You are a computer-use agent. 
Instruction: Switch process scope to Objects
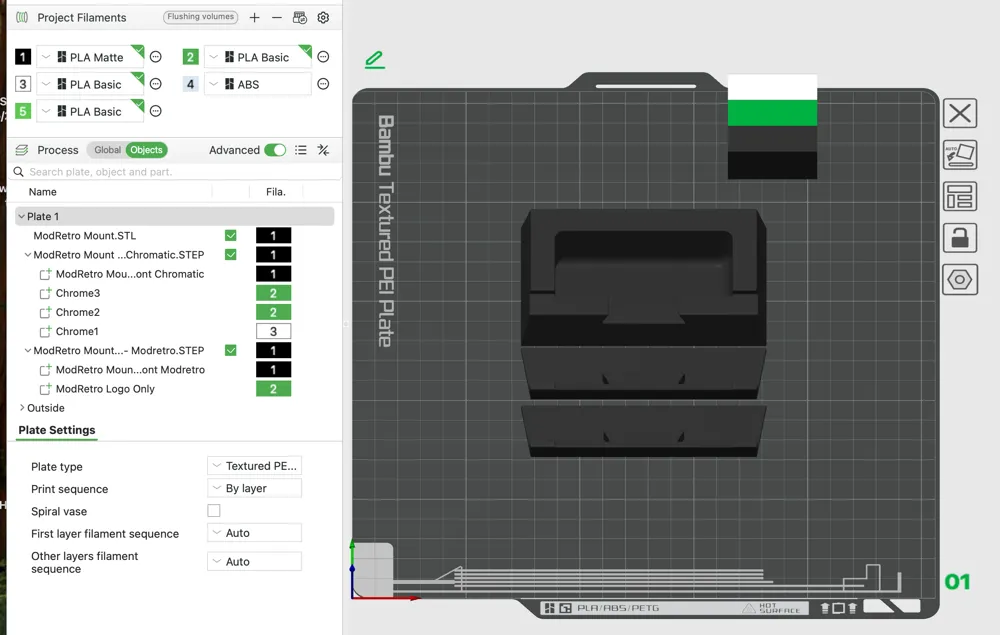point(147,150)
